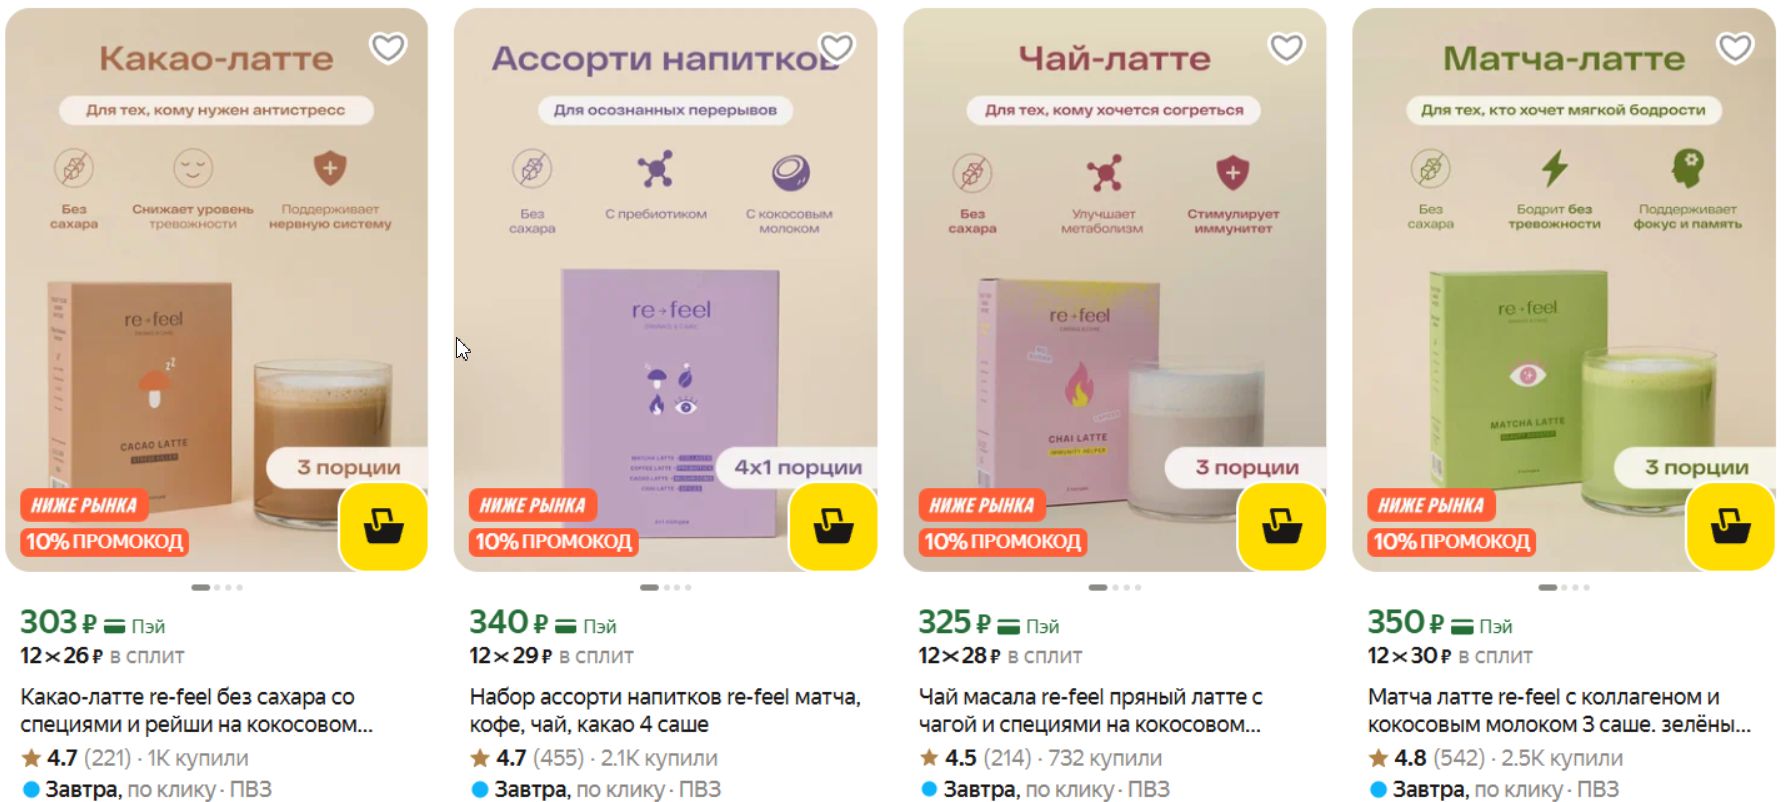The image size is (1784, 802).
Task: Click 12×28 ₽ в сплит installment text
Action: [x=1000, y=656]
